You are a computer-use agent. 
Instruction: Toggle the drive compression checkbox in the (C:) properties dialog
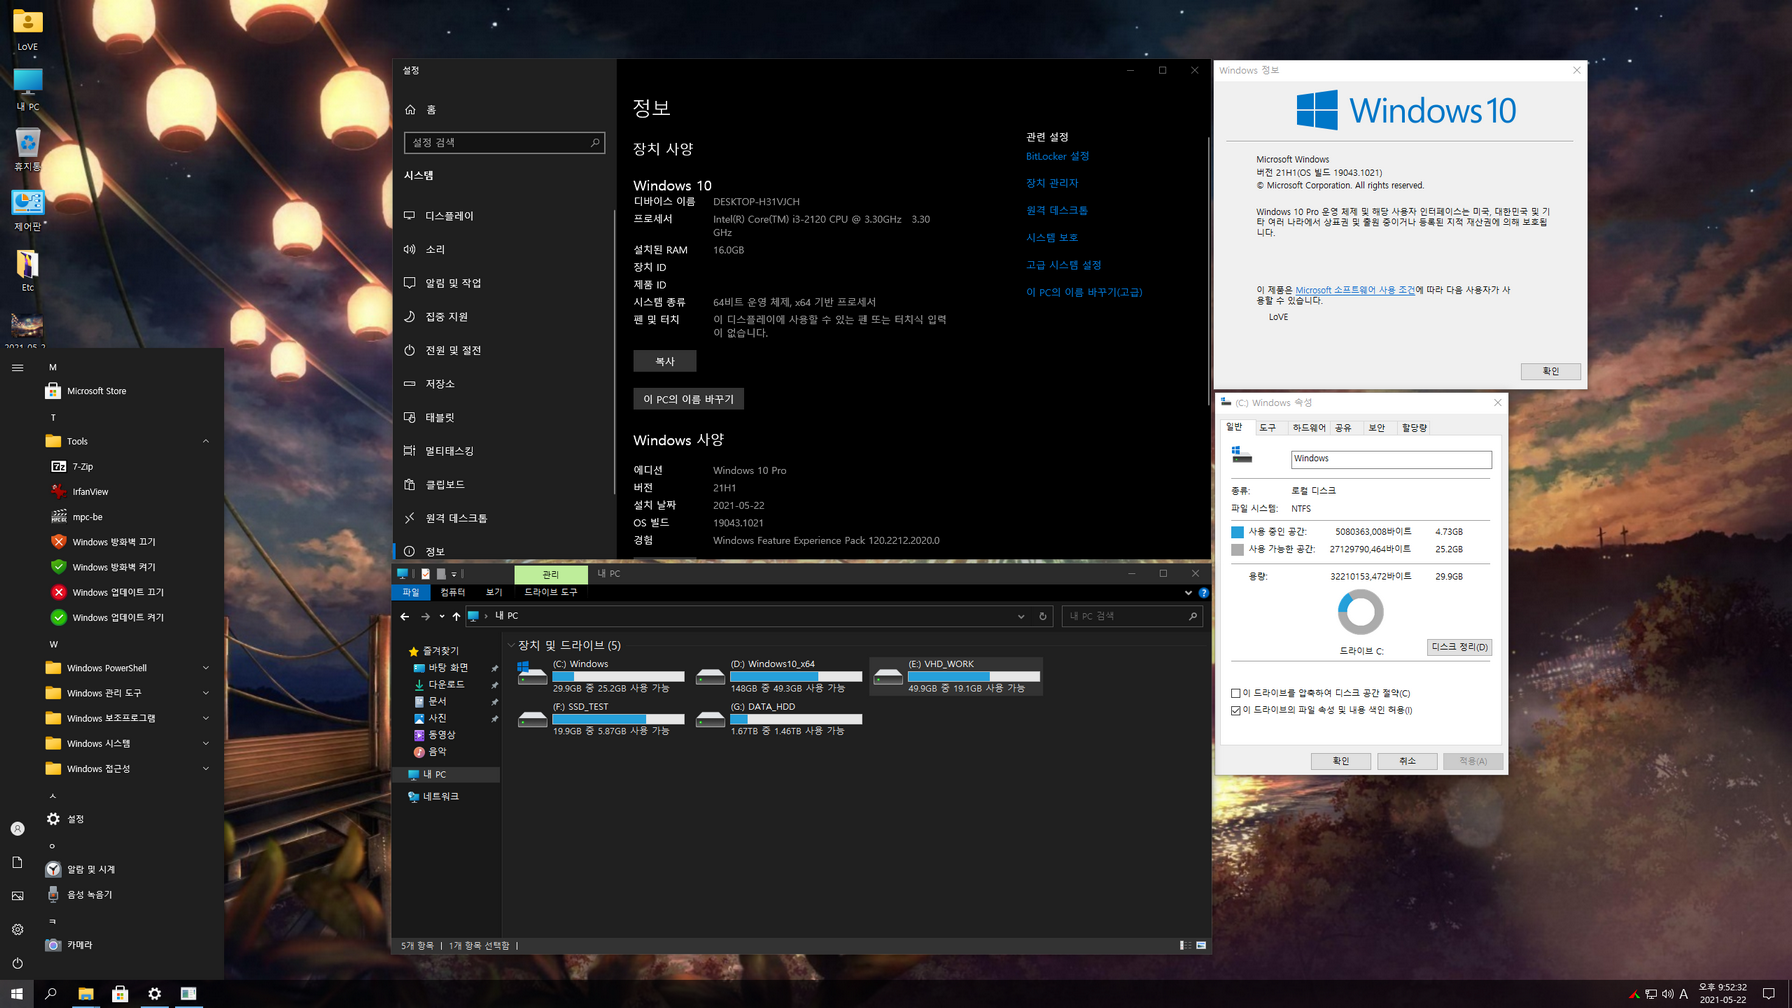pyautogui.click(x=1236, y=693)
